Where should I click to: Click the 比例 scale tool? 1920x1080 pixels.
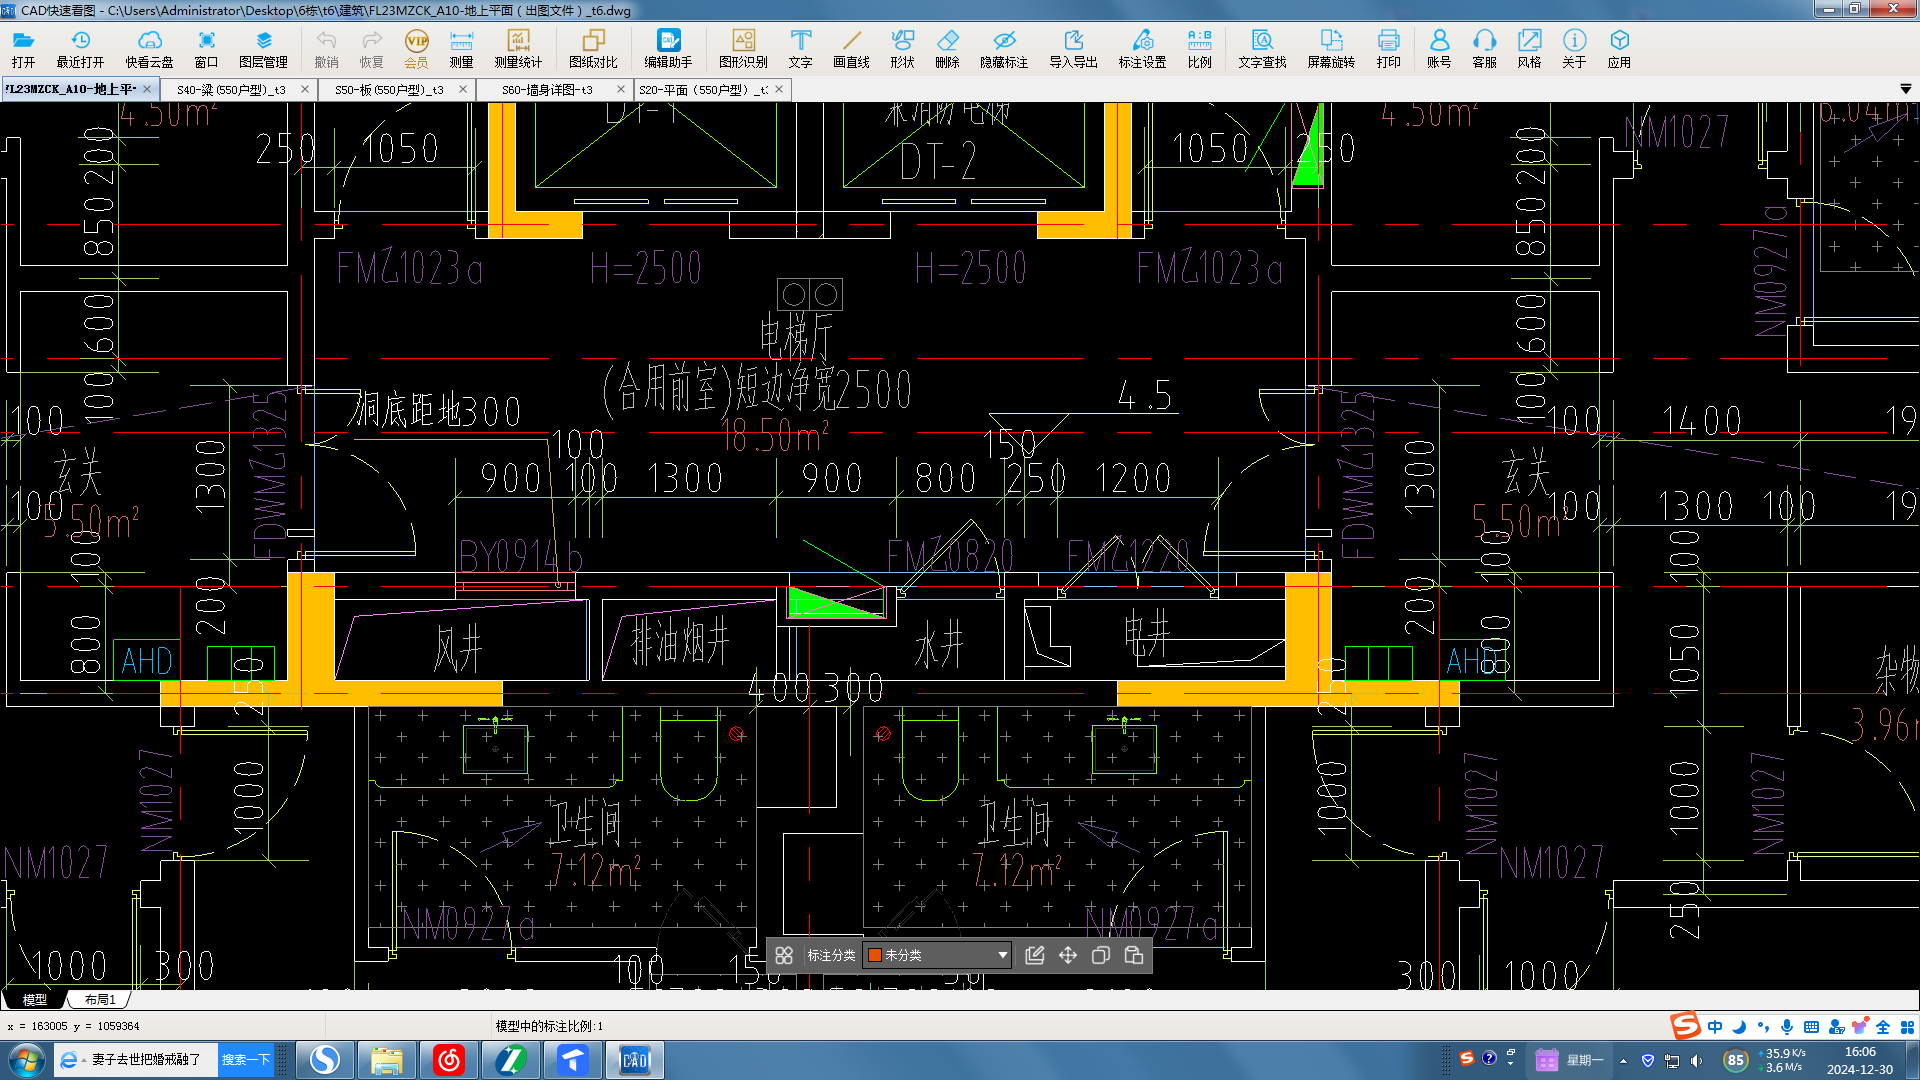pos(1199,48)
